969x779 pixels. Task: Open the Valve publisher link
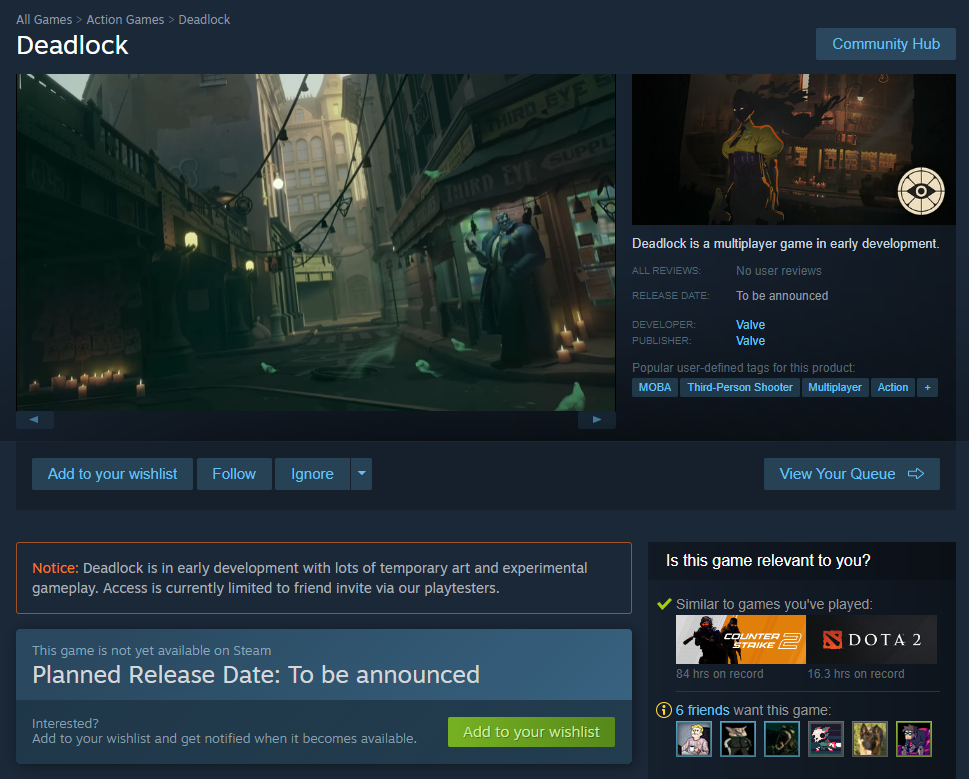pyautogui.click(x=750, y=340)
